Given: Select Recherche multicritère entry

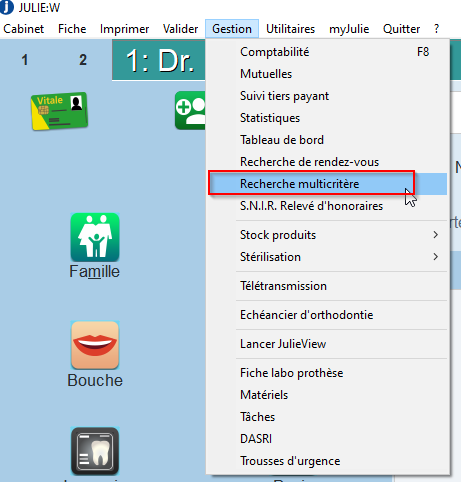Looking at the screenshot, I should click(x=328, y=184).
